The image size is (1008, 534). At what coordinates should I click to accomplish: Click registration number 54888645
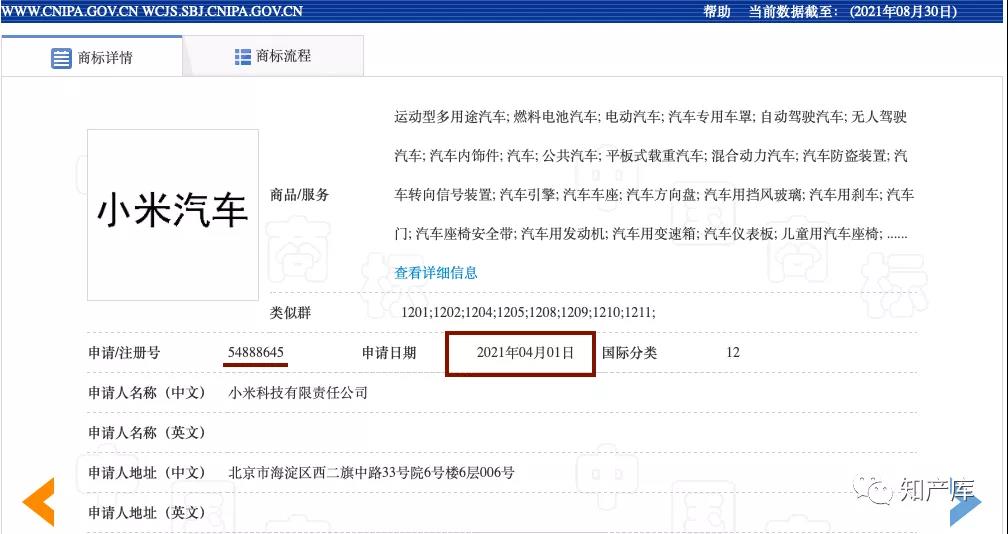click(256, 353)
